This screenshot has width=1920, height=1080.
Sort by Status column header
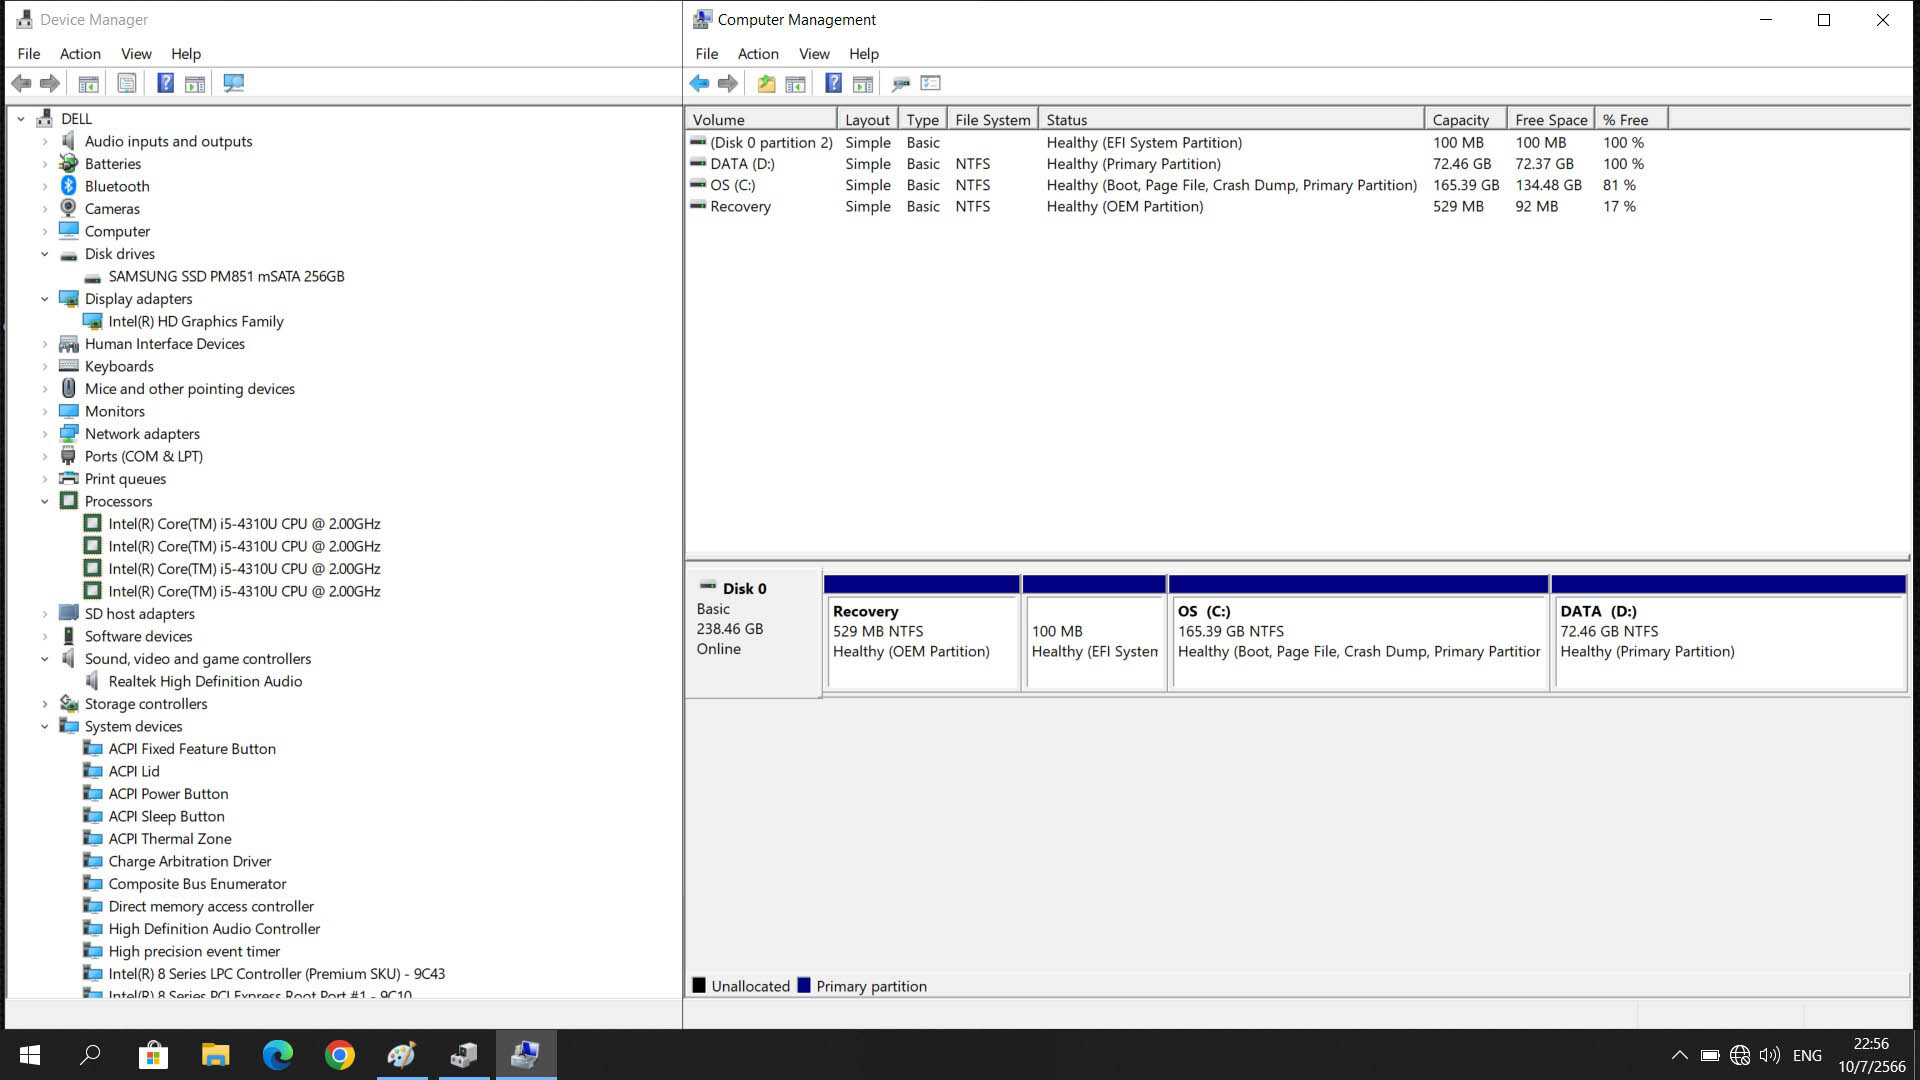click(1231, 120)
